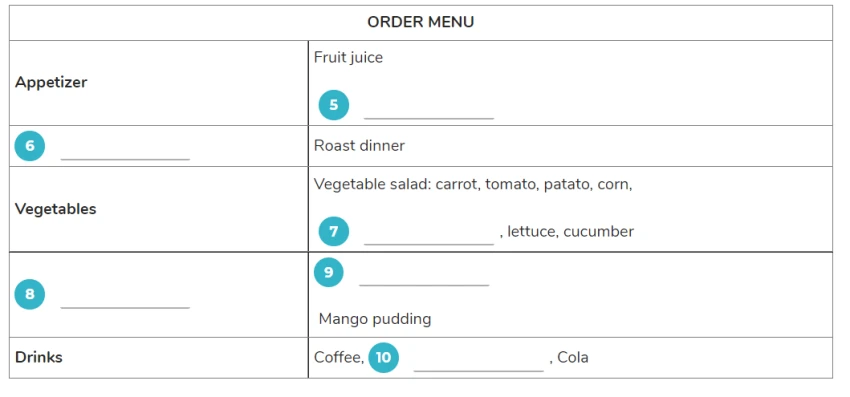The width and height of the screenshot is (850, 397).
Task: Select the Appetizer row label
Action: [x=51, y=82]
